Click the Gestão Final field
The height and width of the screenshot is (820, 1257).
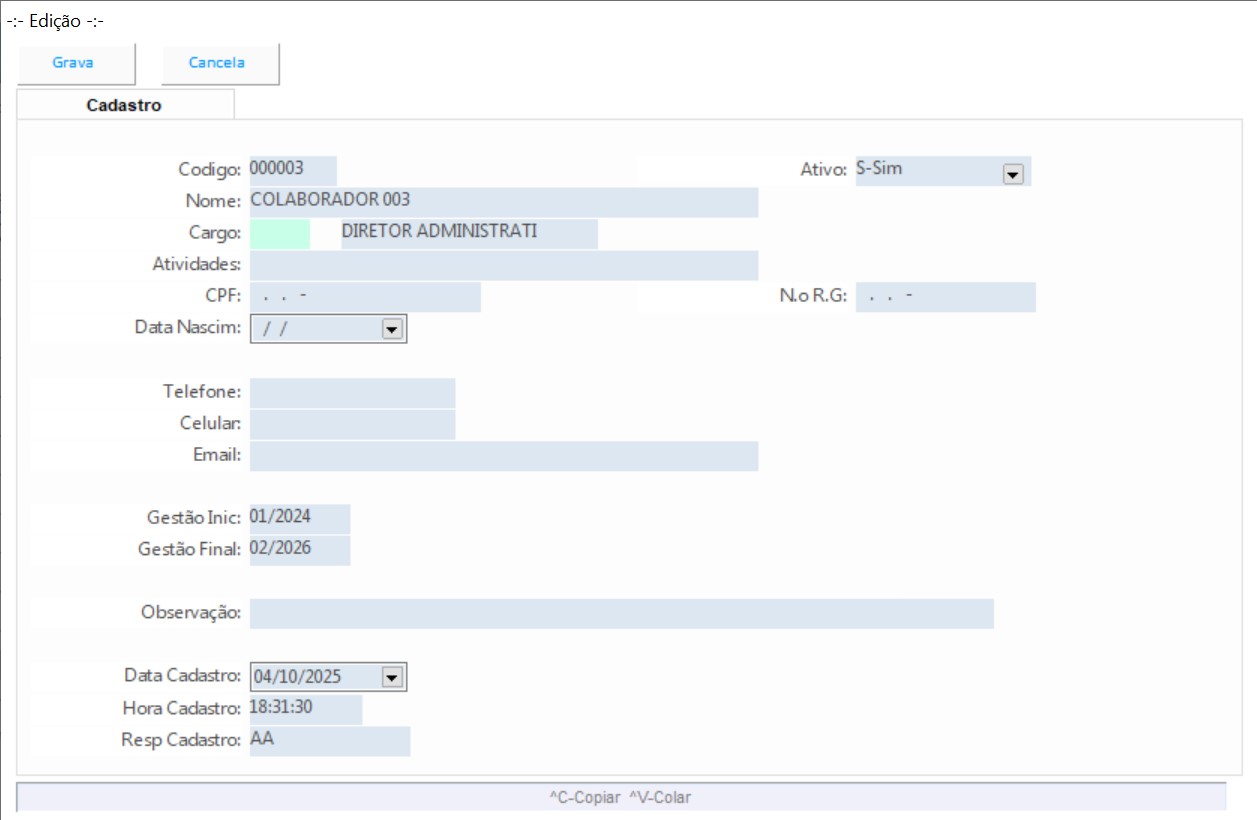coord(299,550)
